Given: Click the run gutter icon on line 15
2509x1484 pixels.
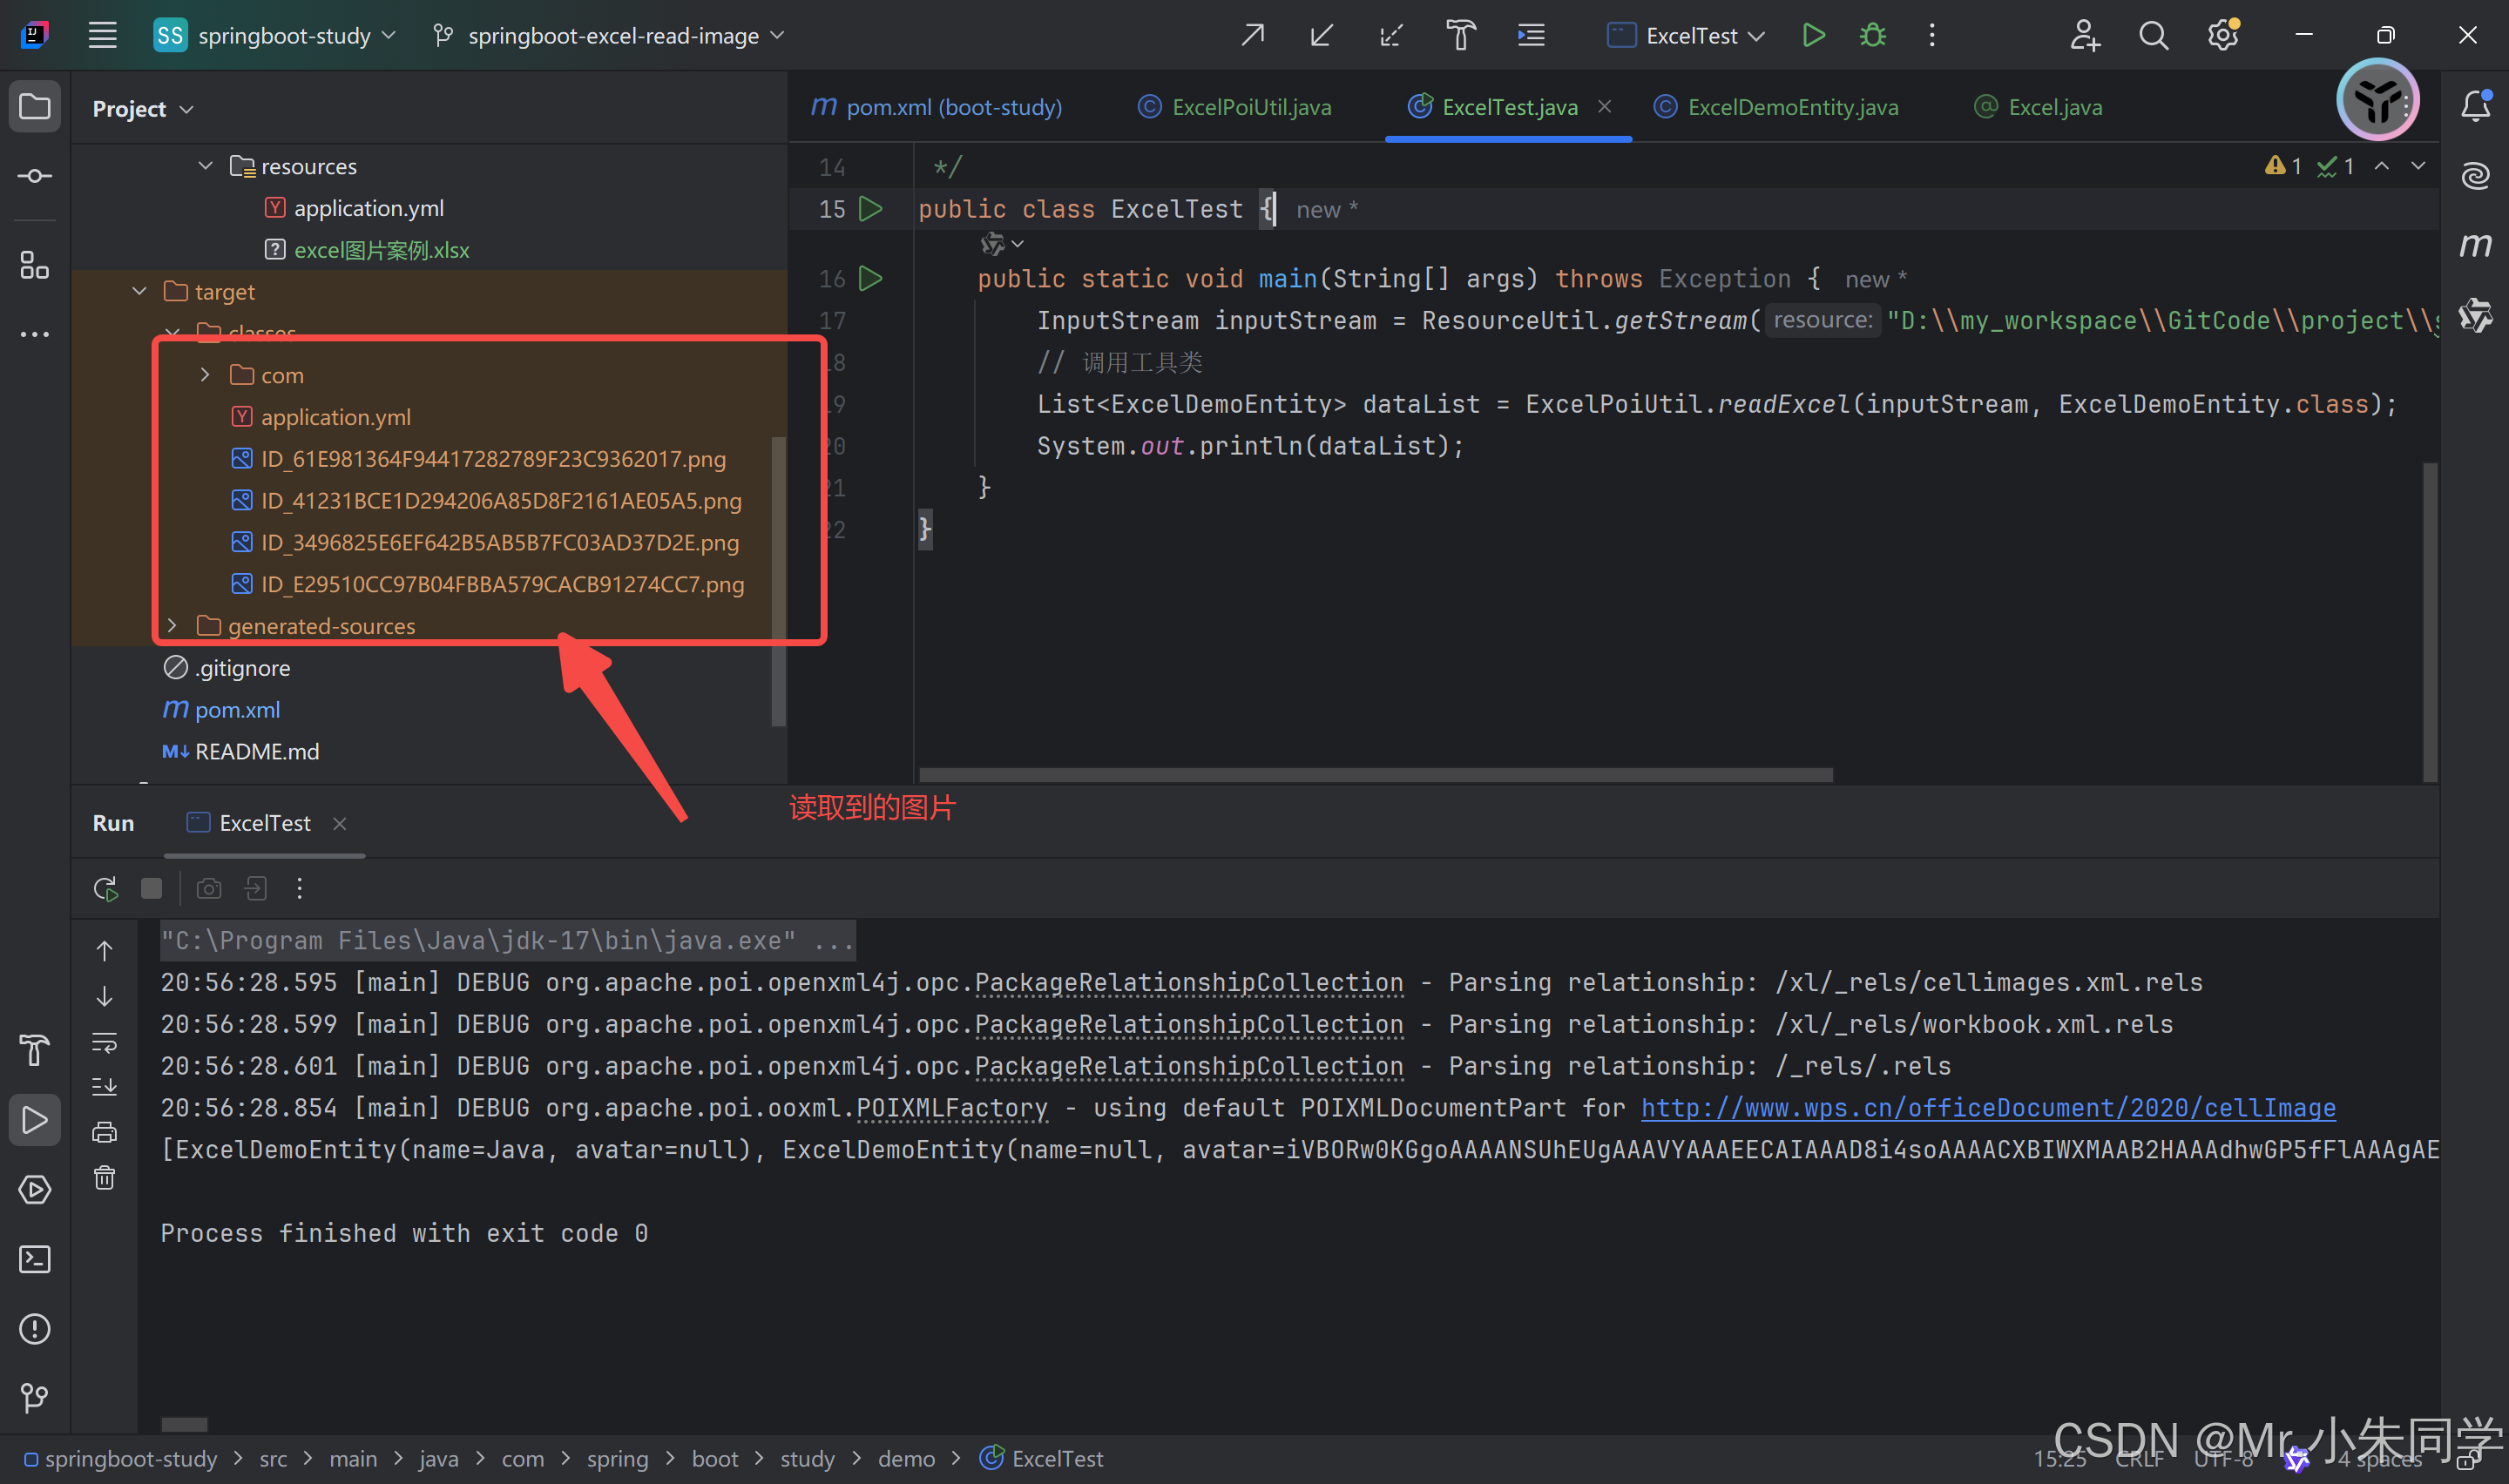Looking at the screenshot, I should (871, 209).
